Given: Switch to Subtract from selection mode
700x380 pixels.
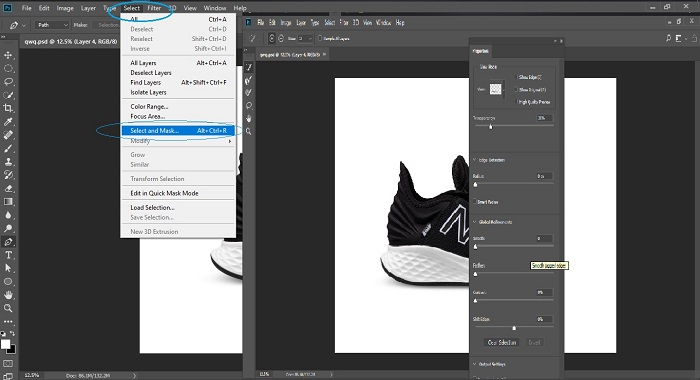Looking at the screenshot, I should pos(281,38).
